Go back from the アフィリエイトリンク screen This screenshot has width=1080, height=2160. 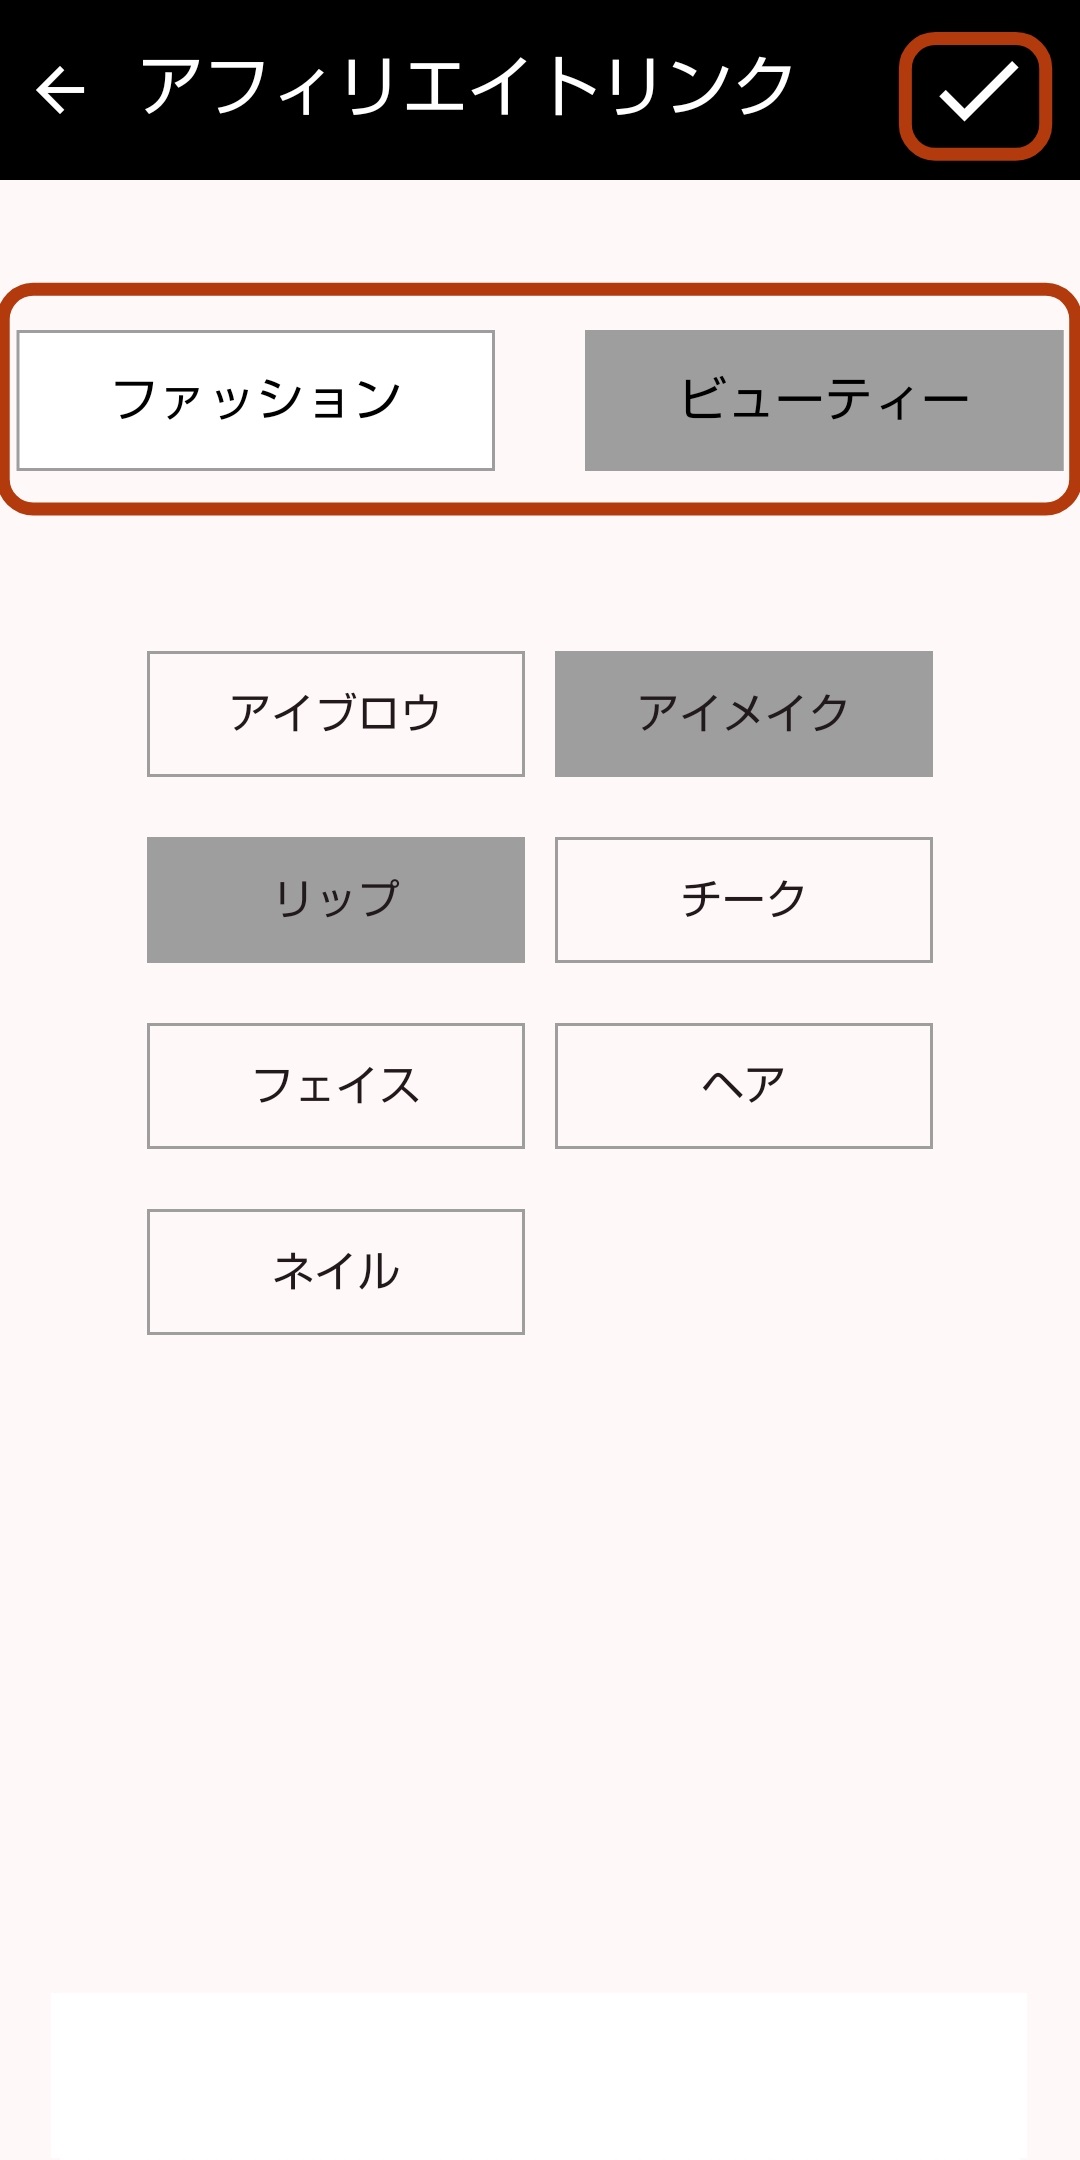pyautogui.click(x=60, y=90)
